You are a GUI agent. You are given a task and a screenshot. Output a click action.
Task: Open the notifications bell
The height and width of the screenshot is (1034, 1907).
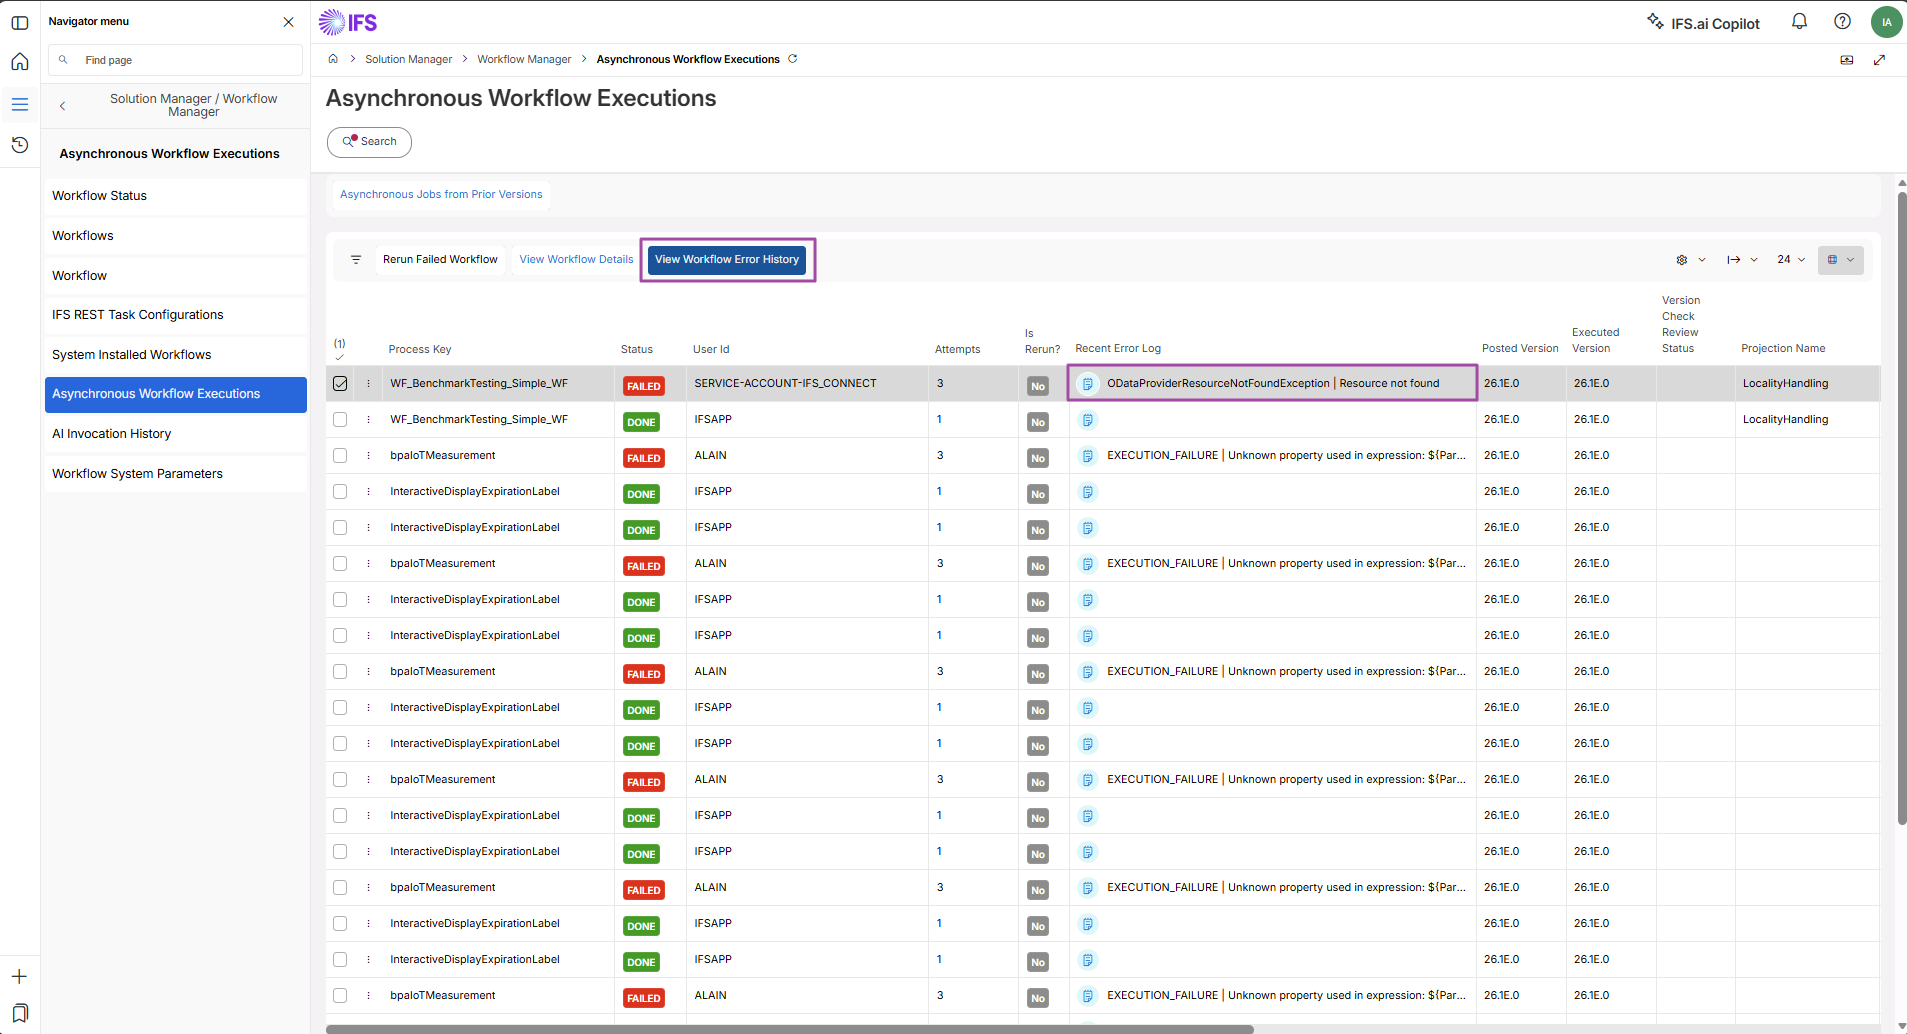(1799, 21)
